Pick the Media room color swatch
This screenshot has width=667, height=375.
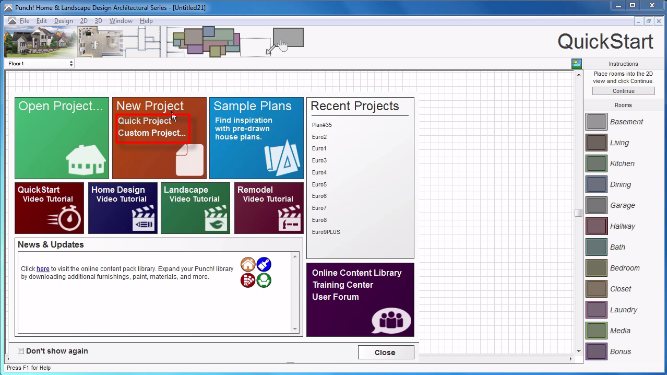(596, 330)
